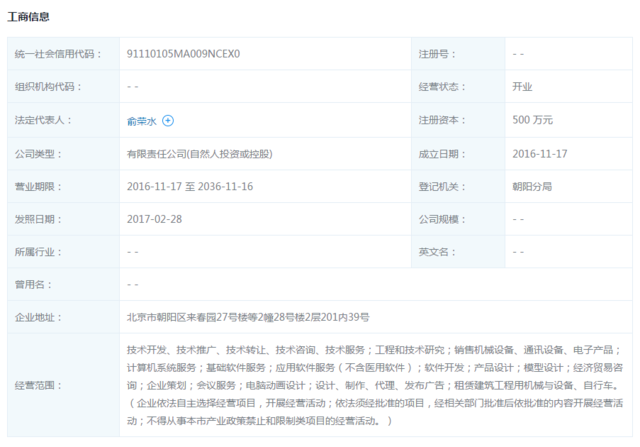This screenshot has width=640, height=447.
Task: Select business status value 开业
Action: 522,87
